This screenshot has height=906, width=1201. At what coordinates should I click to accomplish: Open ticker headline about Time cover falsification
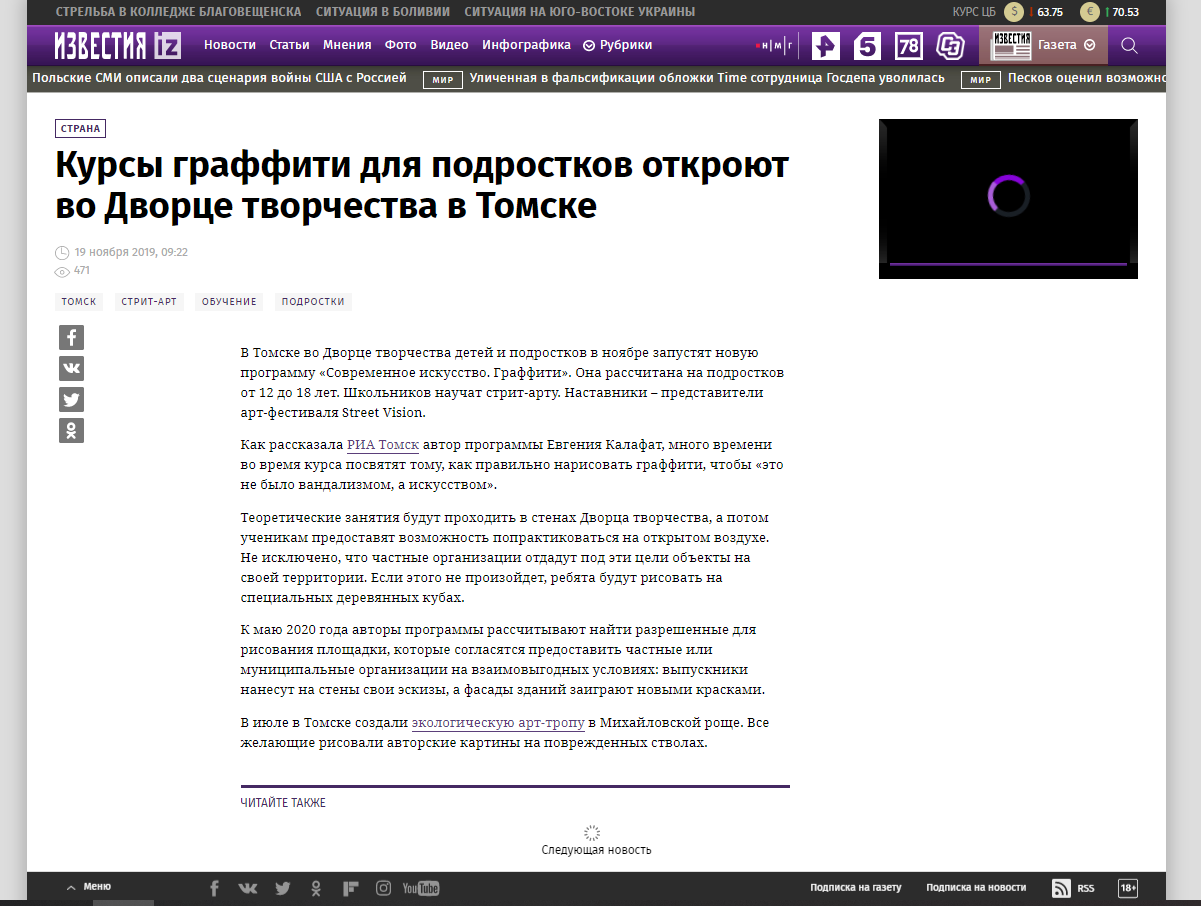[707, 78]
